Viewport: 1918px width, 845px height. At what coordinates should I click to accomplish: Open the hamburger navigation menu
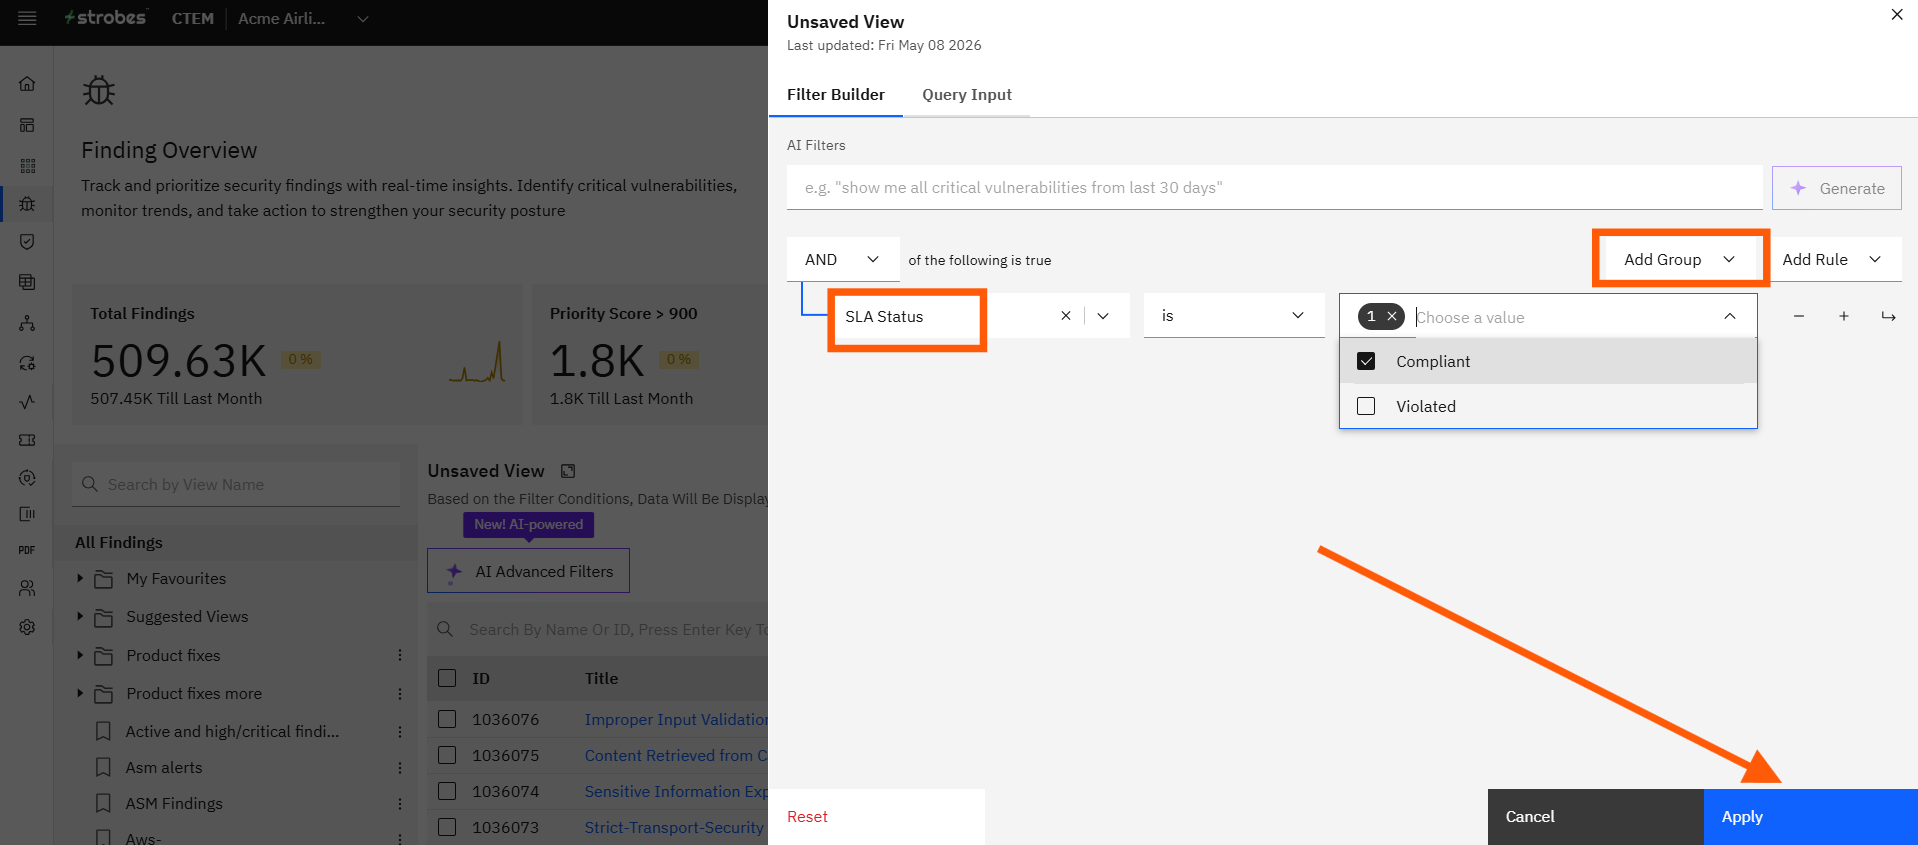coord(27,19)
